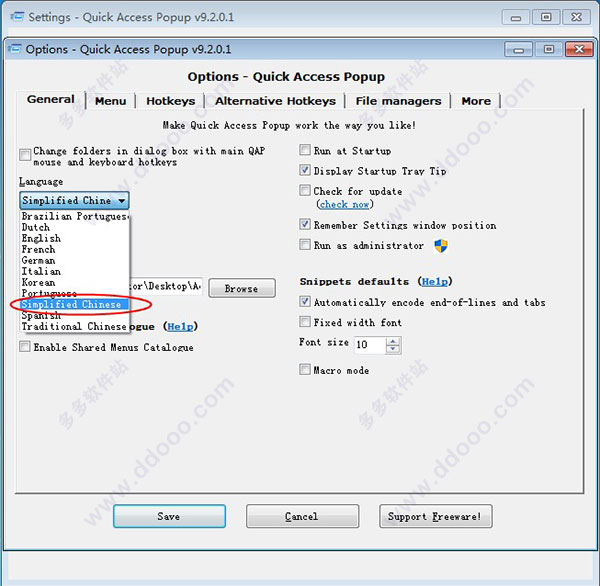Switch to the Hotkeys tab
600x586 pixels.
171,101
